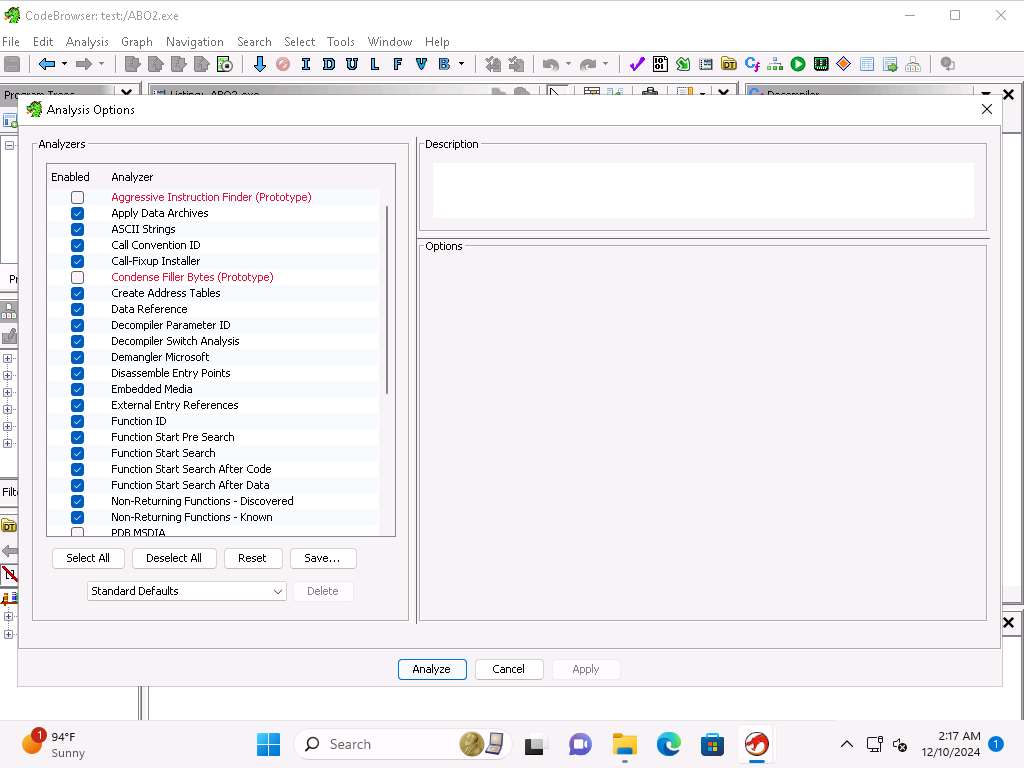
Task: Click the purple checkmark toolbar icon
Action: 637,64
